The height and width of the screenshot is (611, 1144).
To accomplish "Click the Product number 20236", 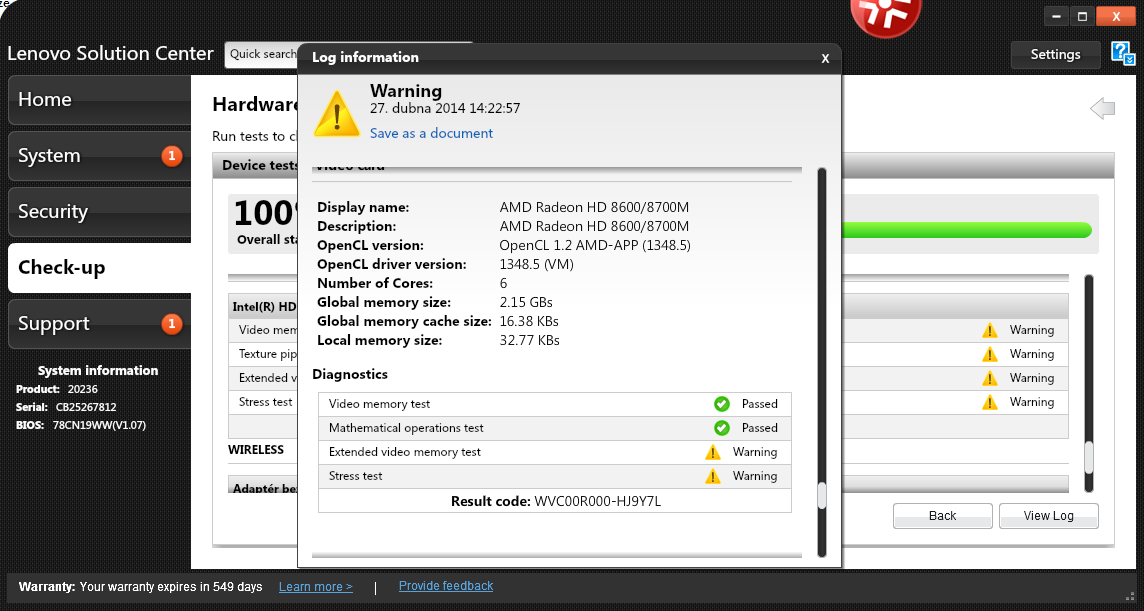I will coord(82,390).
